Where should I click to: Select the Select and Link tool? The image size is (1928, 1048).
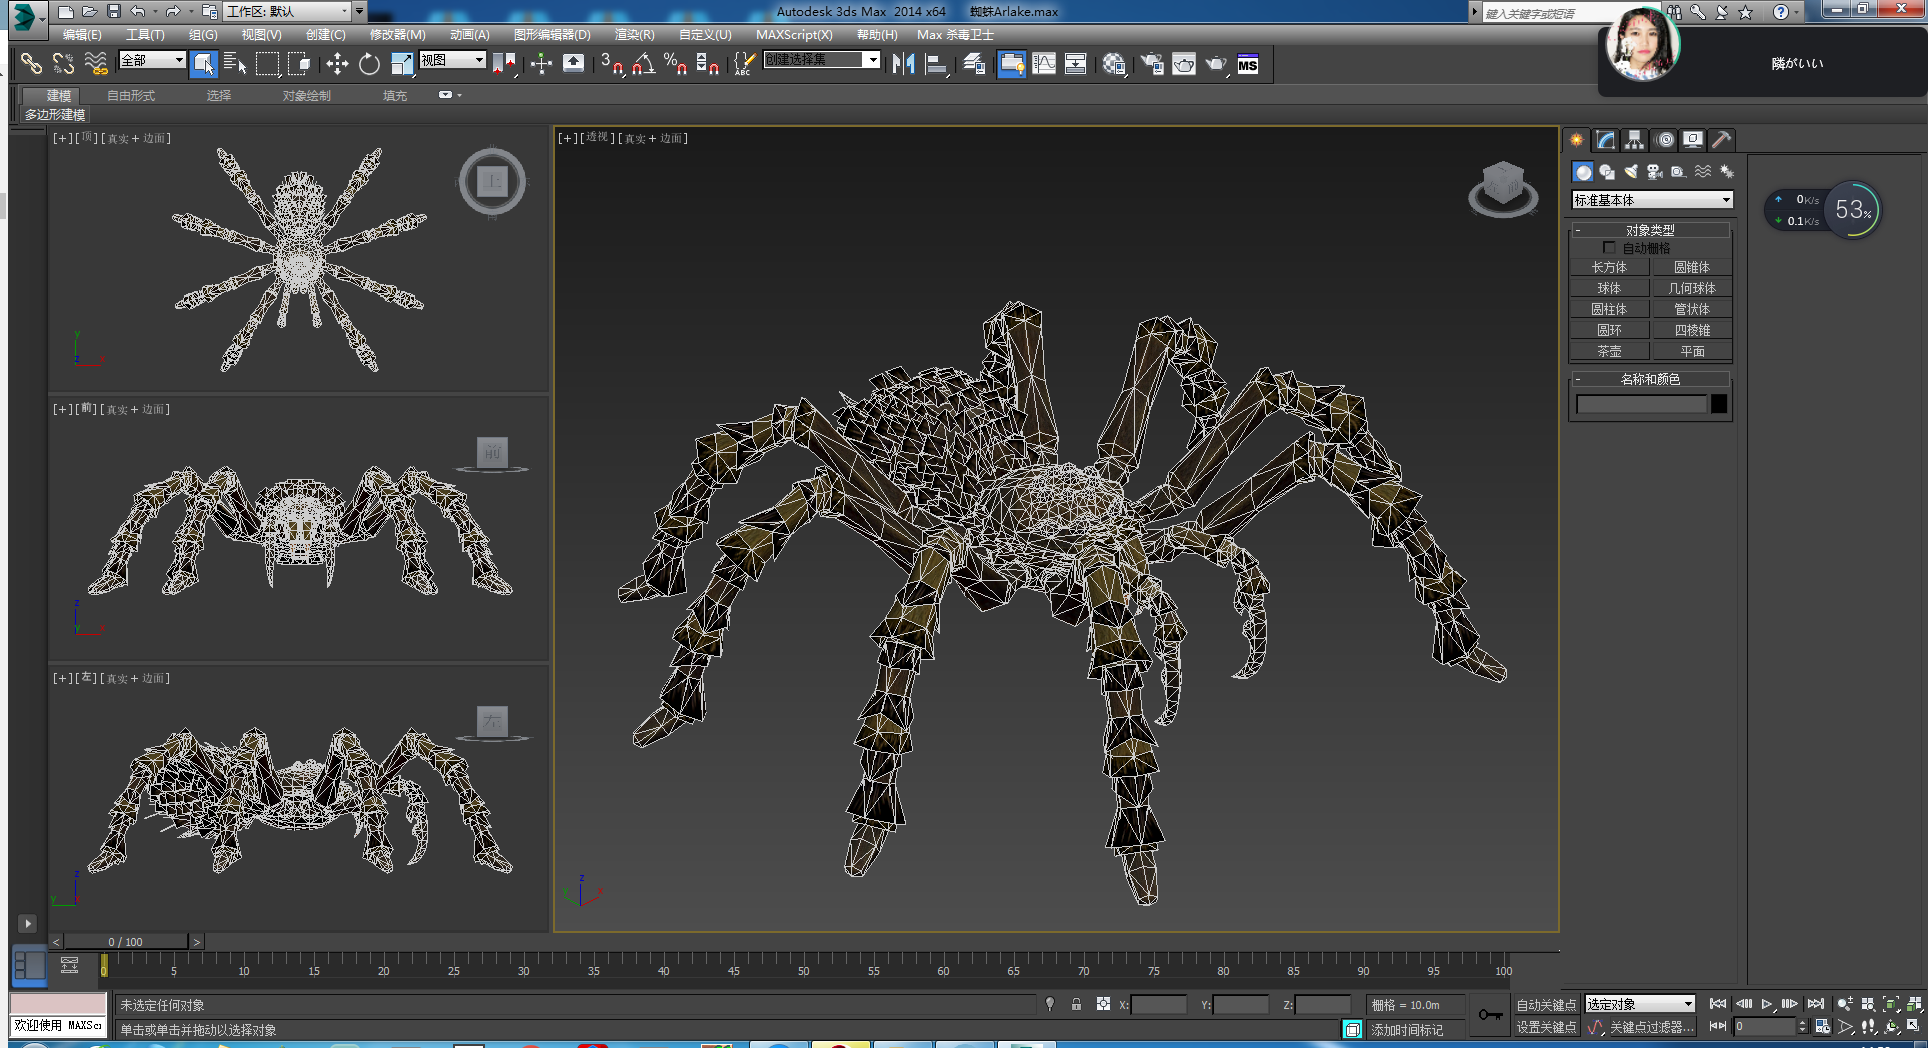[x=31, y=64]
